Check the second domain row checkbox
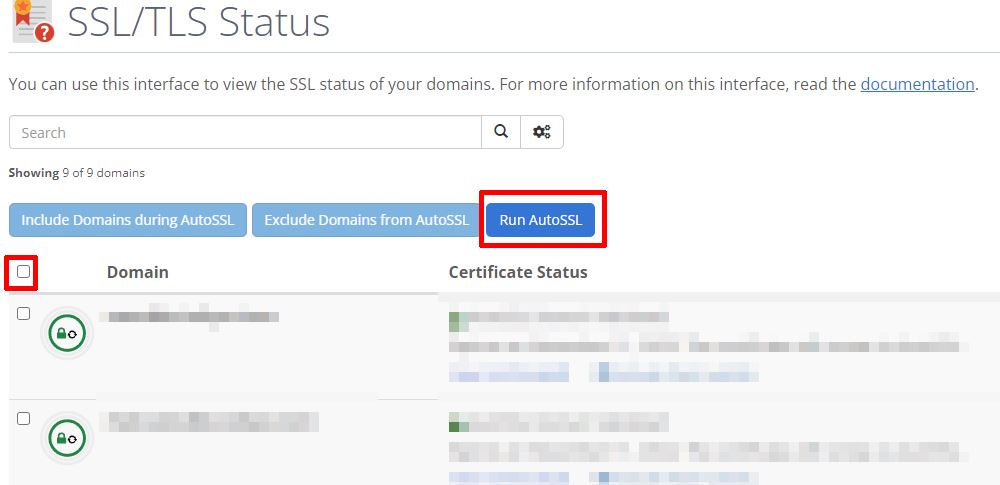Screen dimensions: 1000x485 (24, 419)
